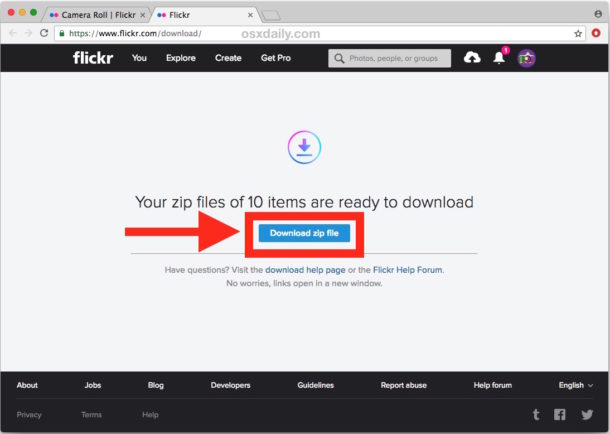Image resolution: width=610 pixels, height=434 pixels.
Task: Go forward in browser history
Action: click(x=28, y=33)
